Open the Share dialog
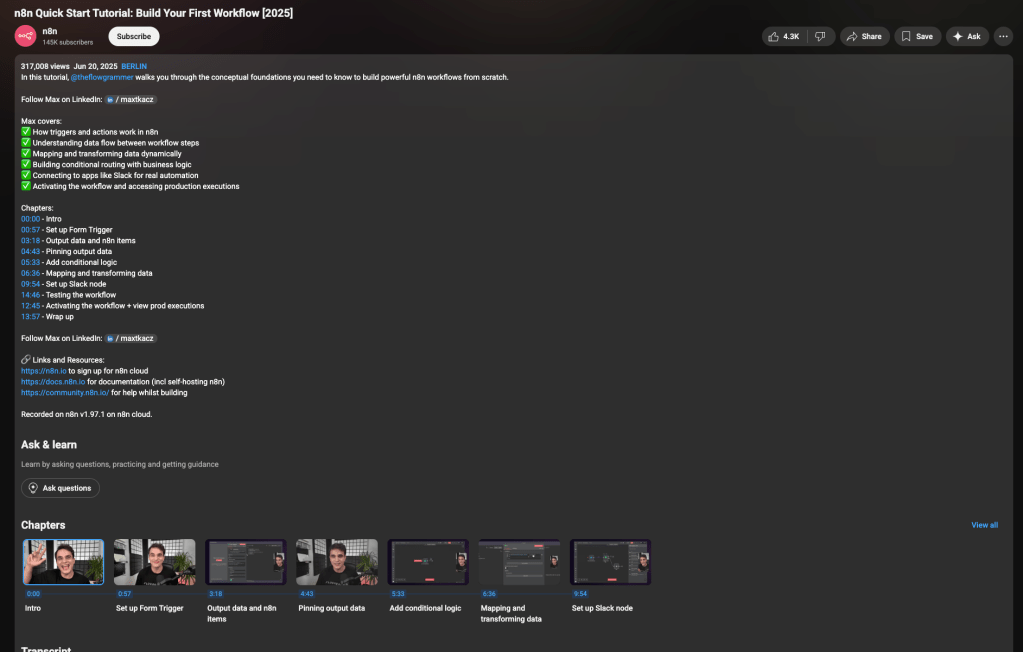Screen dimensions: 1023x652 coord(864,36)
